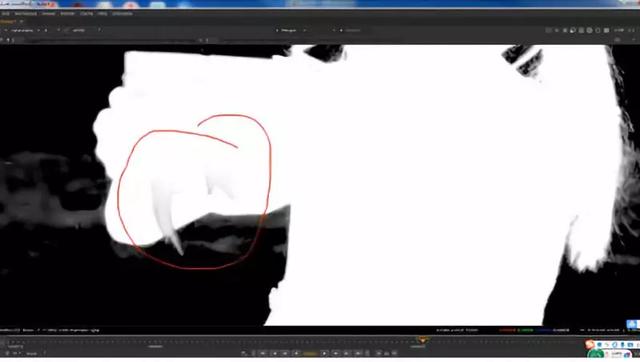This screenshot has width=640, height=362.
Task: Click the zoom level readout in the viewer's top-right toolbar
Action: [x=619, y=30]
